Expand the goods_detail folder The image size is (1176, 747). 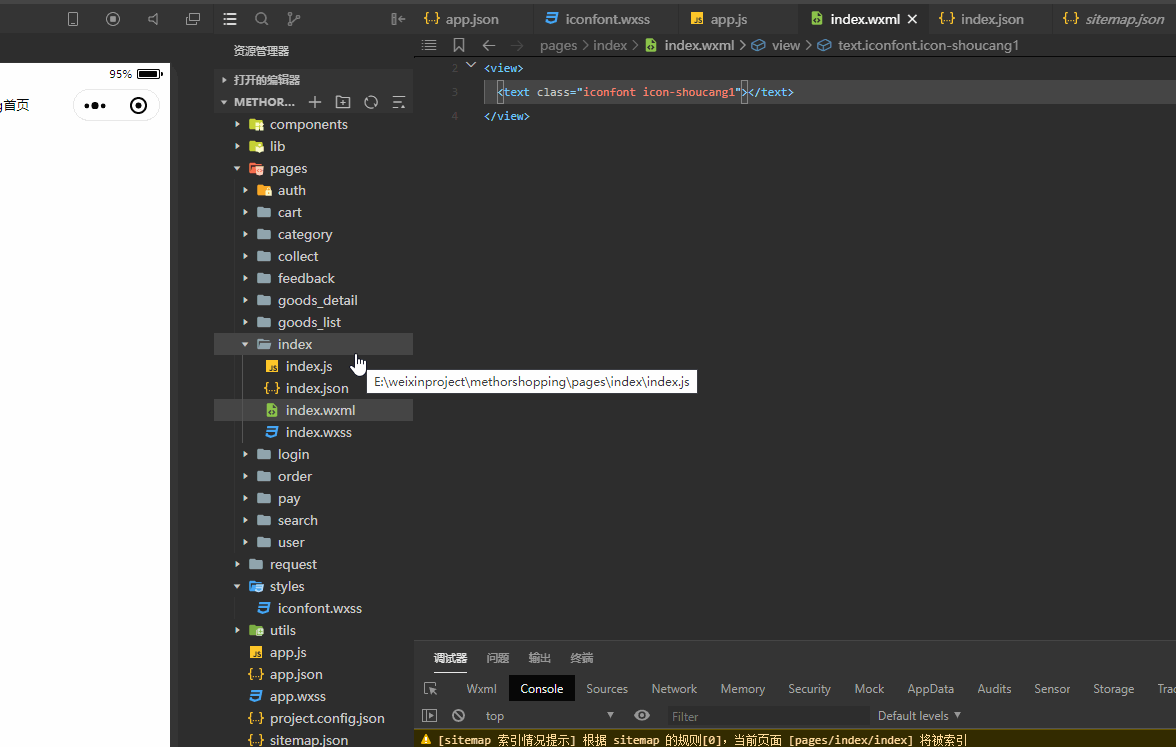317,301
